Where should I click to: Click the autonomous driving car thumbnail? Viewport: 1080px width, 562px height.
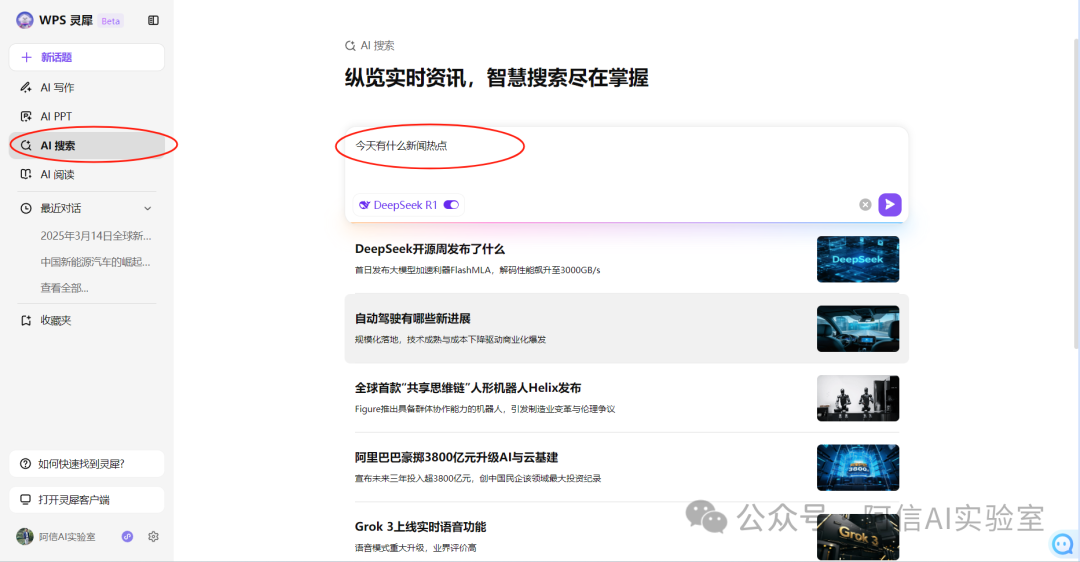click(858, 329)
